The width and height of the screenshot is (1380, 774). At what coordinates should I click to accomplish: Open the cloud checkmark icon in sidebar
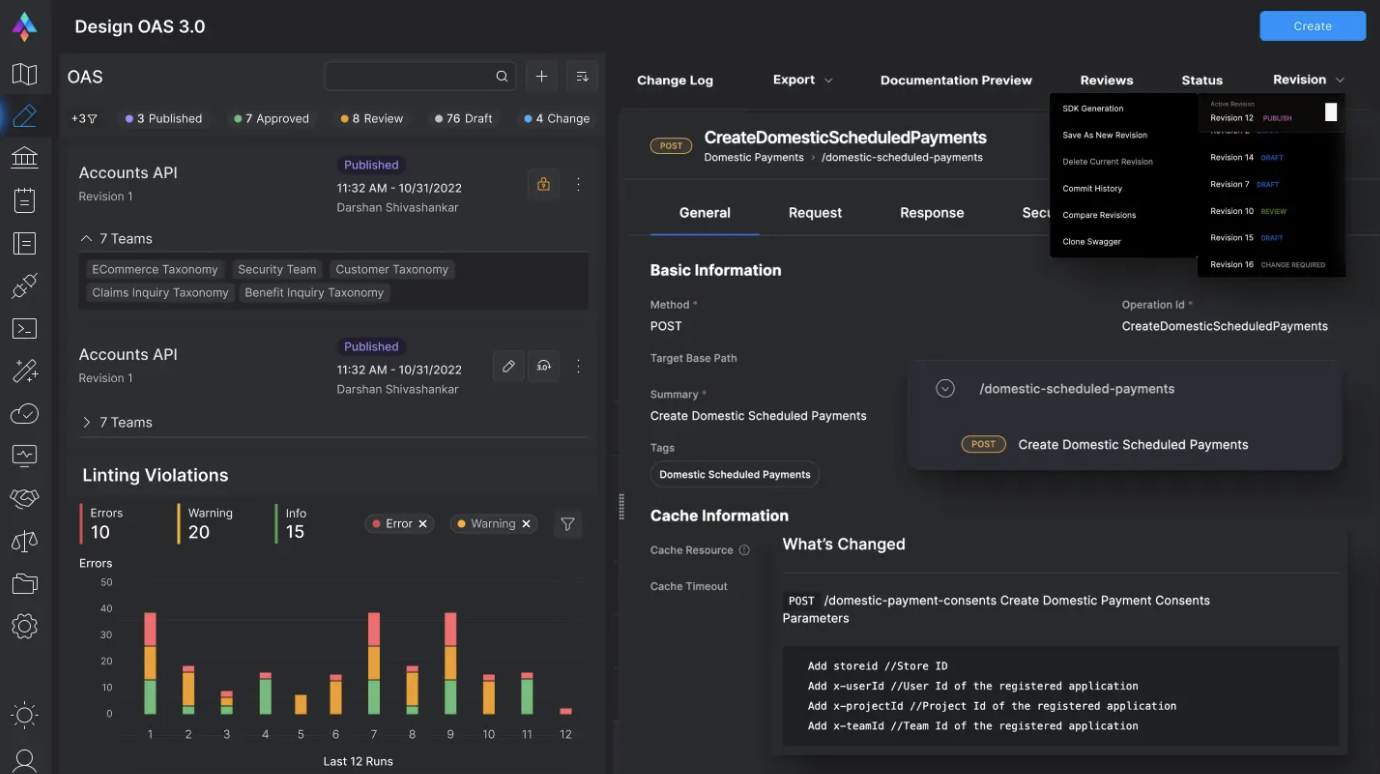(25, 413)
